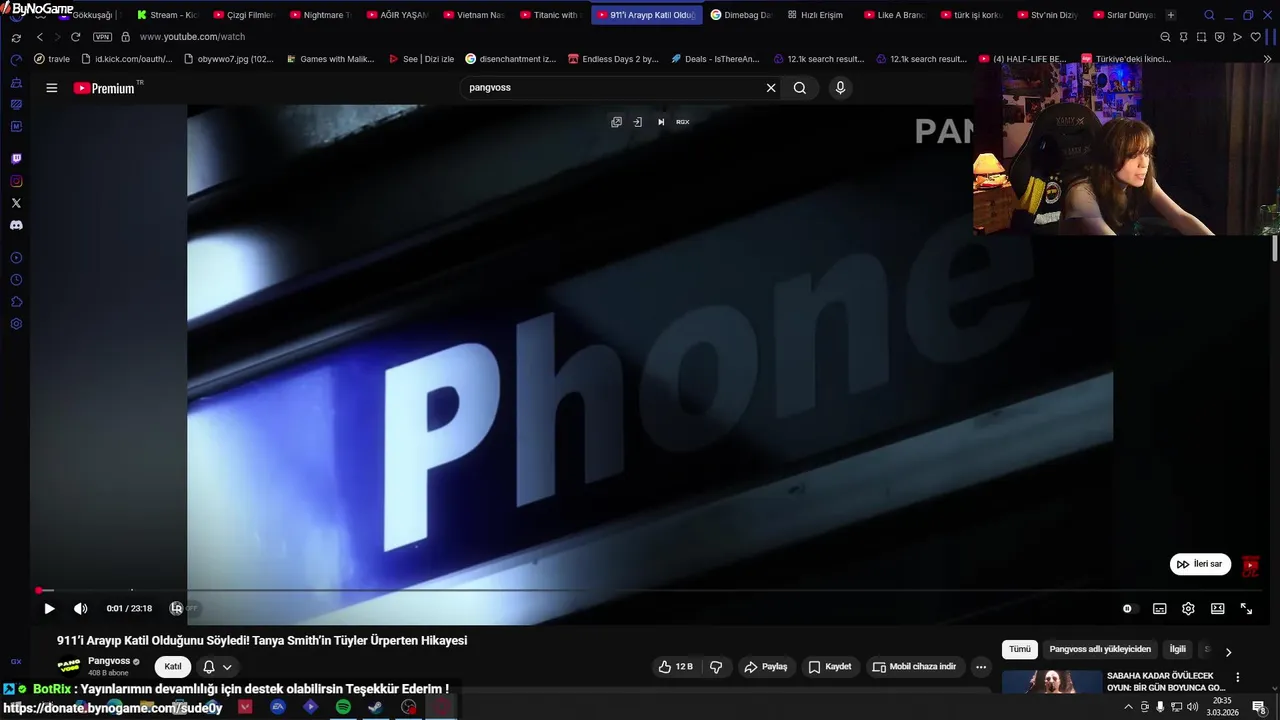Click the heart bookmark icon in toolbar
The height and width of the screenshot is (720, 1280).
(1256, 37)
